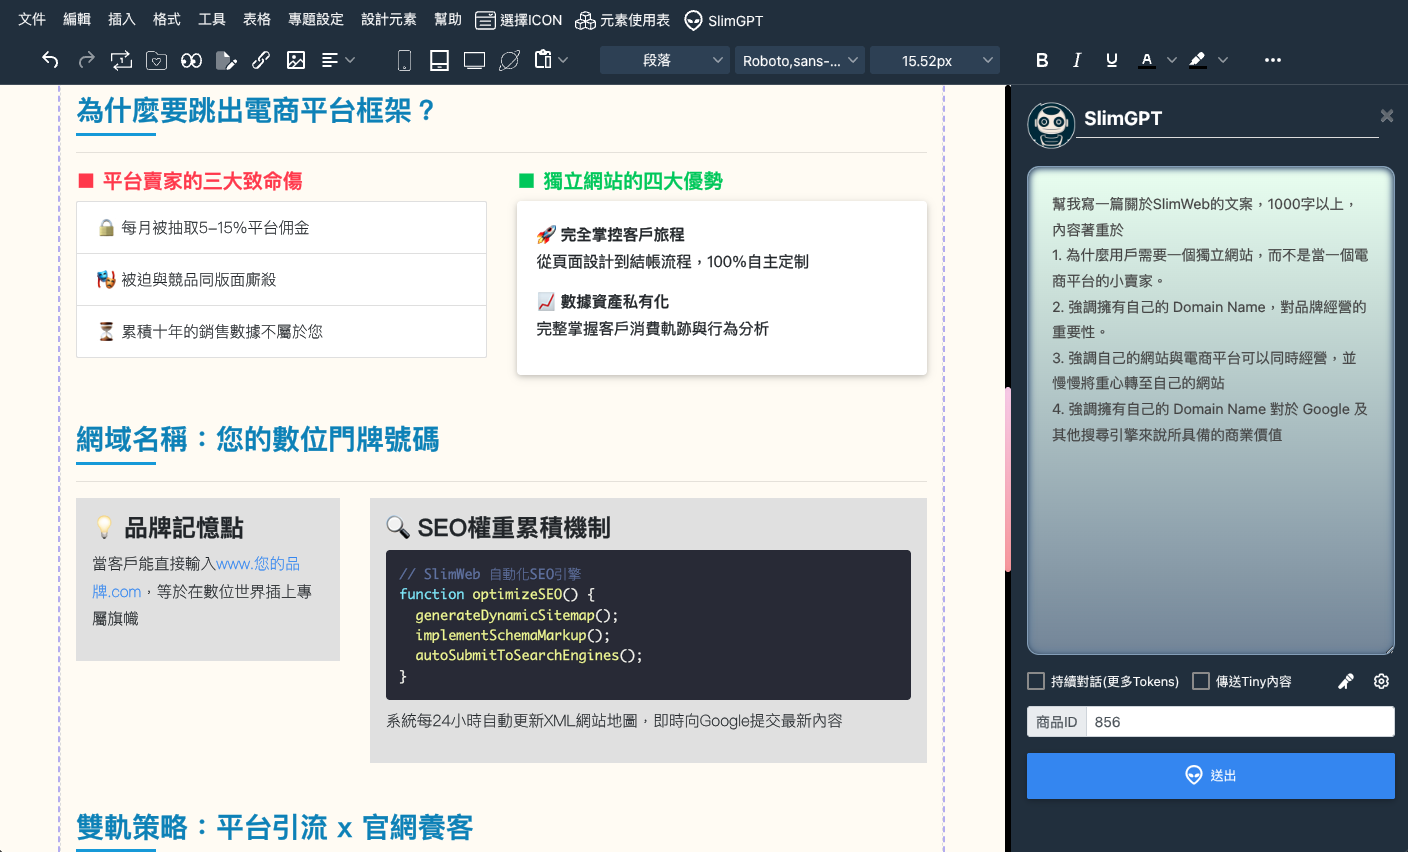Open the 專題設定 menu

(x=315, y=19)
